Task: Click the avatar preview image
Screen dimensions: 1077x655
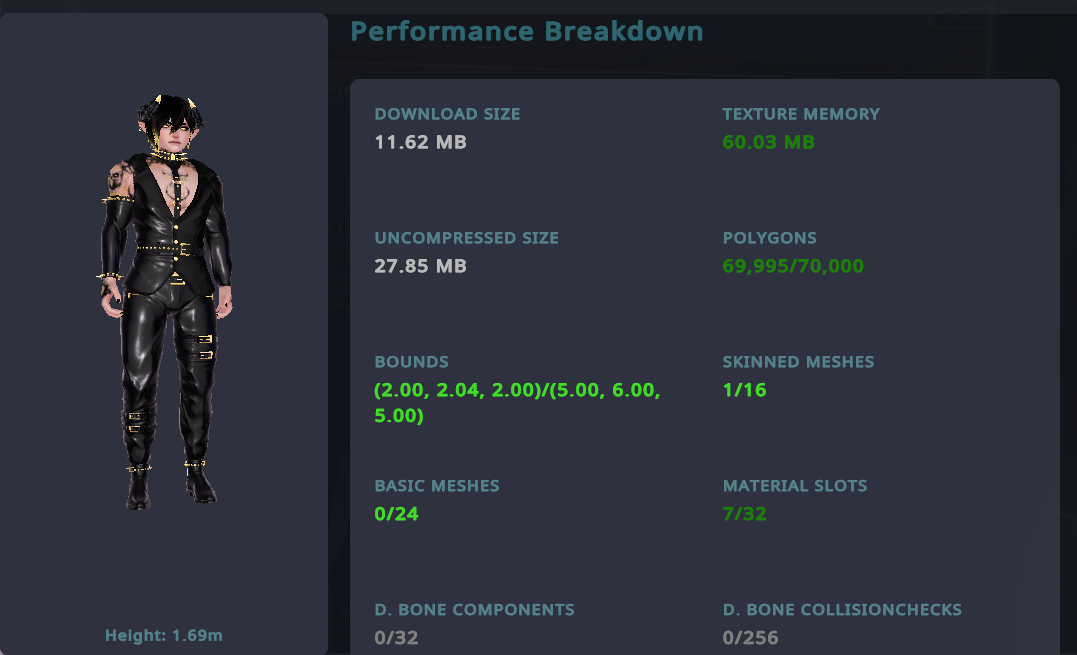Action: pos(166,300)
